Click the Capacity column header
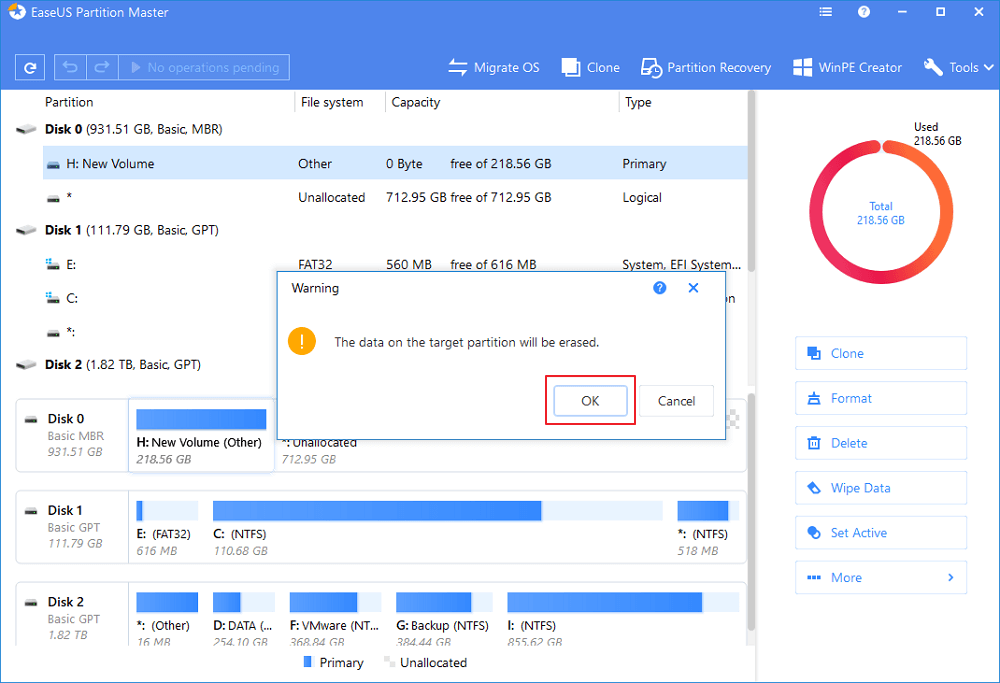Viewport: 1000px width, 683px height. [415, 102]
